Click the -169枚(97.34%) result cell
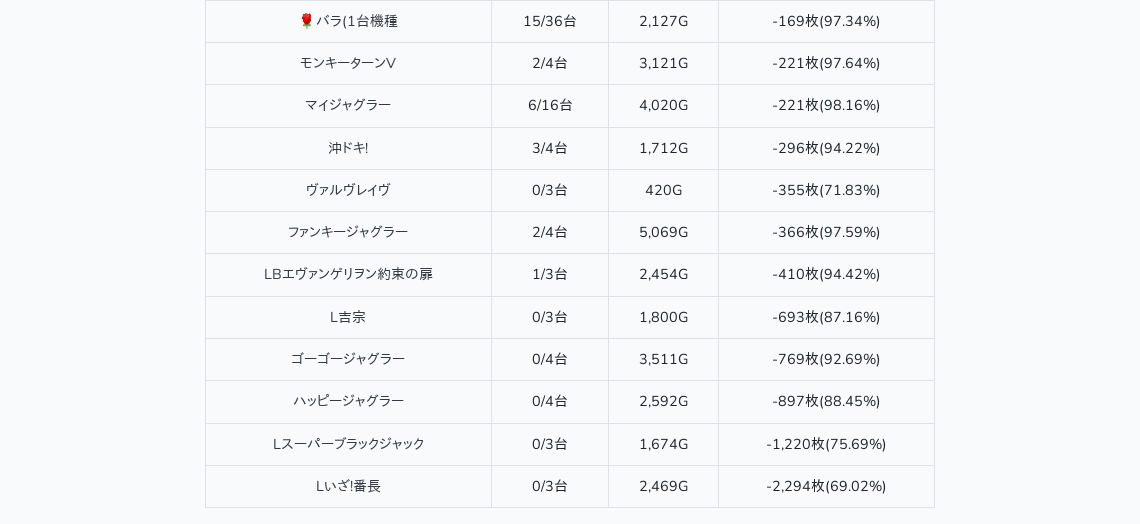1140x524 pixels. 826,21
